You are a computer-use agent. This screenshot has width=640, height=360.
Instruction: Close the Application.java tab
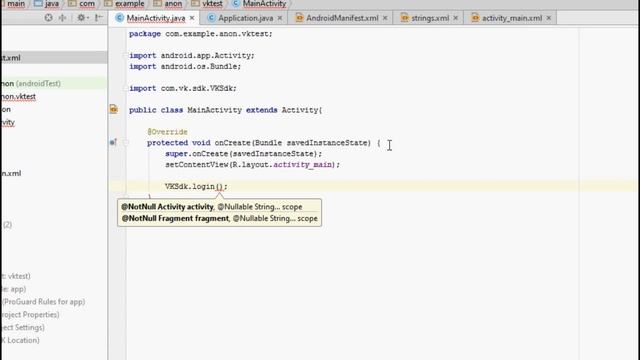click(280, 18)
